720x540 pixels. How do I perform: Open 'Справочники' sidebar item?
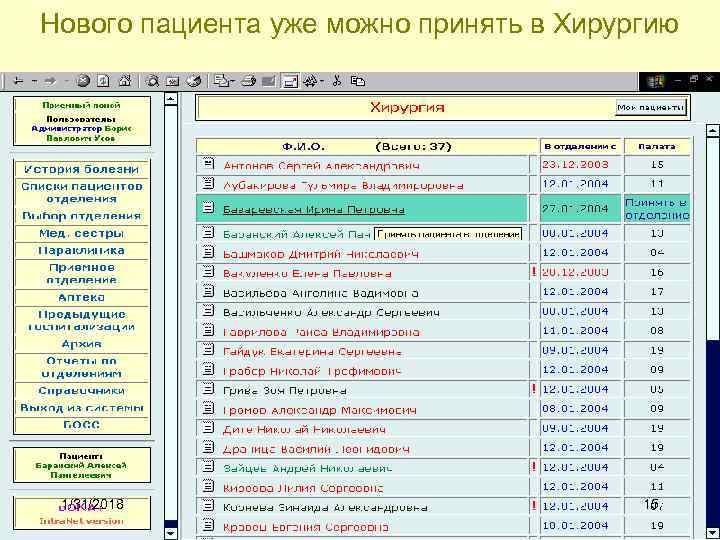(x=81, y=390)
